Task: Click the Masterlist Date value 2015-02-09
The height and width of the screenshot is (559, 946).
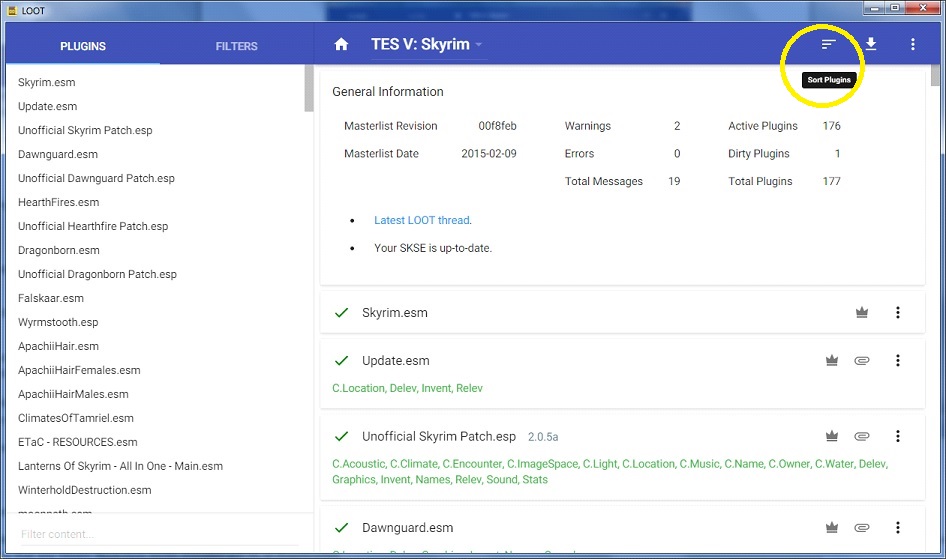Action: coord(489,154)
